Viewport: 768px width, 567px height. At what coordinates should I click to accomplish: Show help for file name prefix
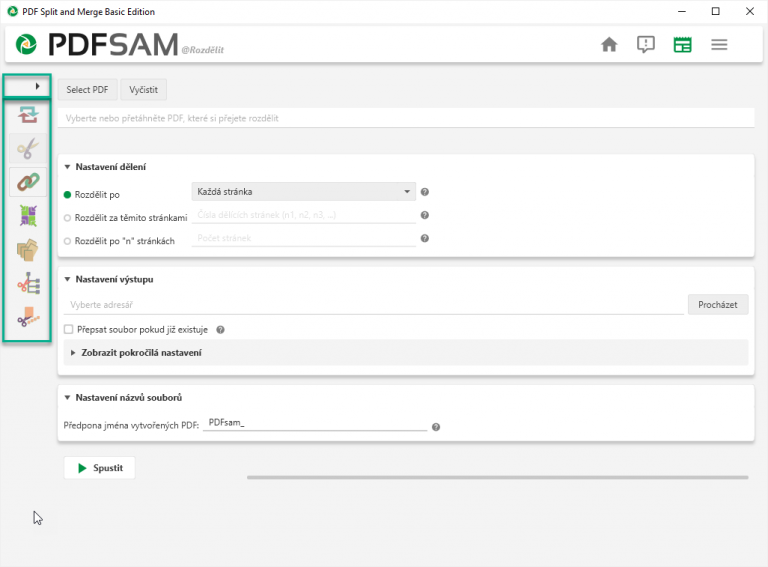coord(436,427)
